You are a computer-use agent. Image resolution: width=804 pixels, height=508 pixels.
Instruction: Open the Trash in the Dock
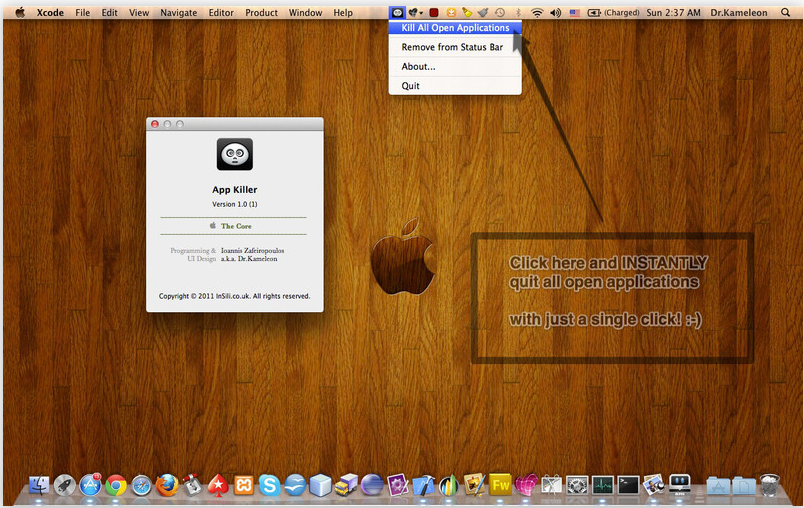click(770, 485)
